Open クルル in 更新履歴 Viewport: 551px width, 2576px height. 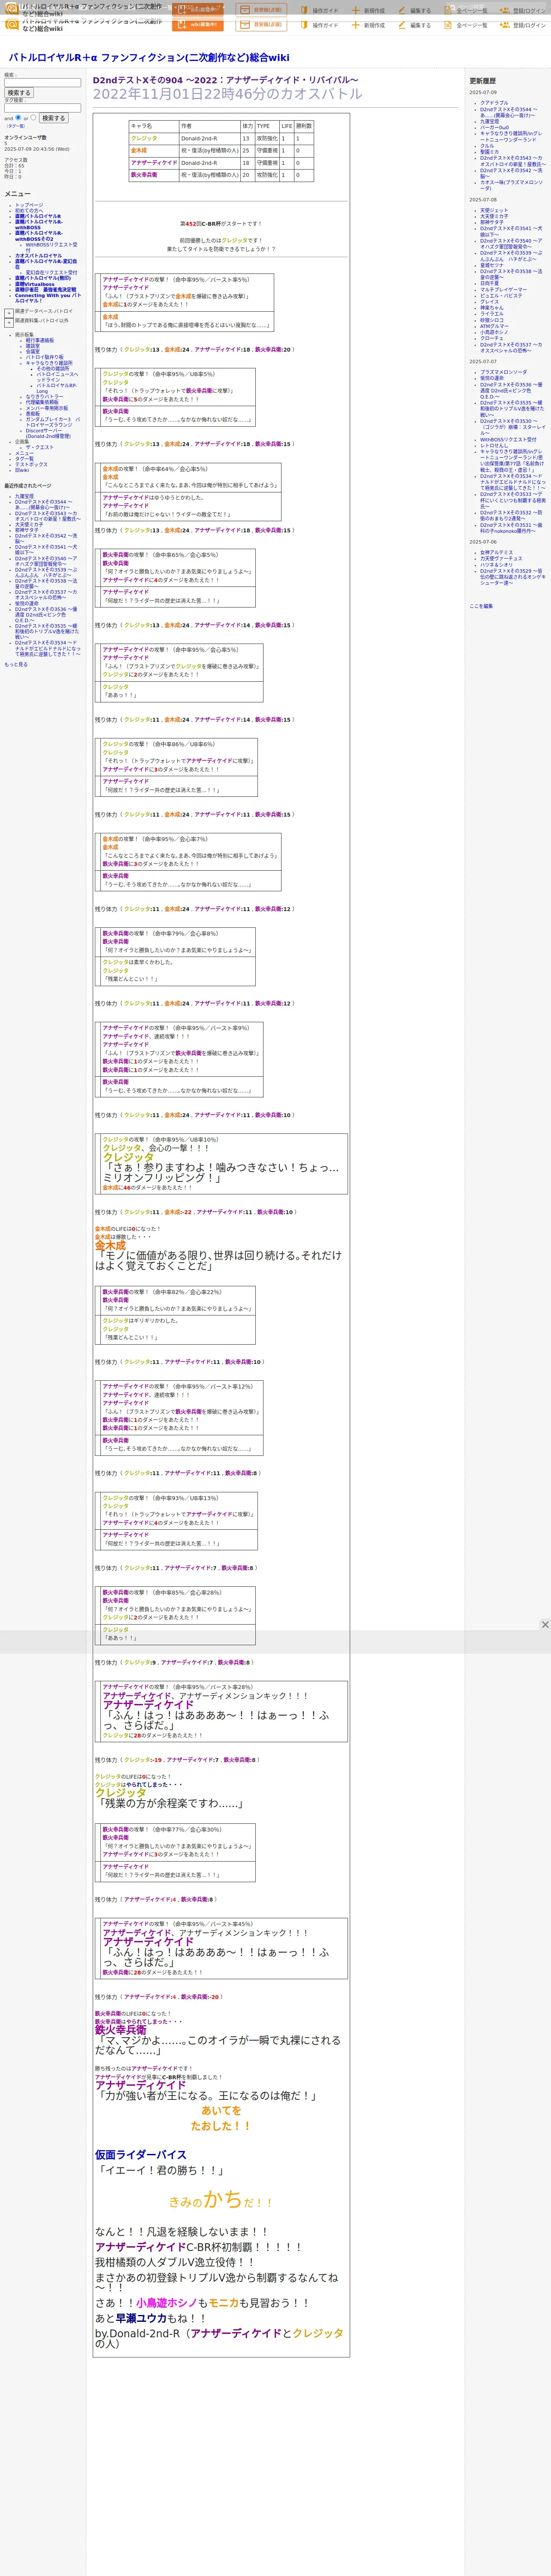click(487, 146)
